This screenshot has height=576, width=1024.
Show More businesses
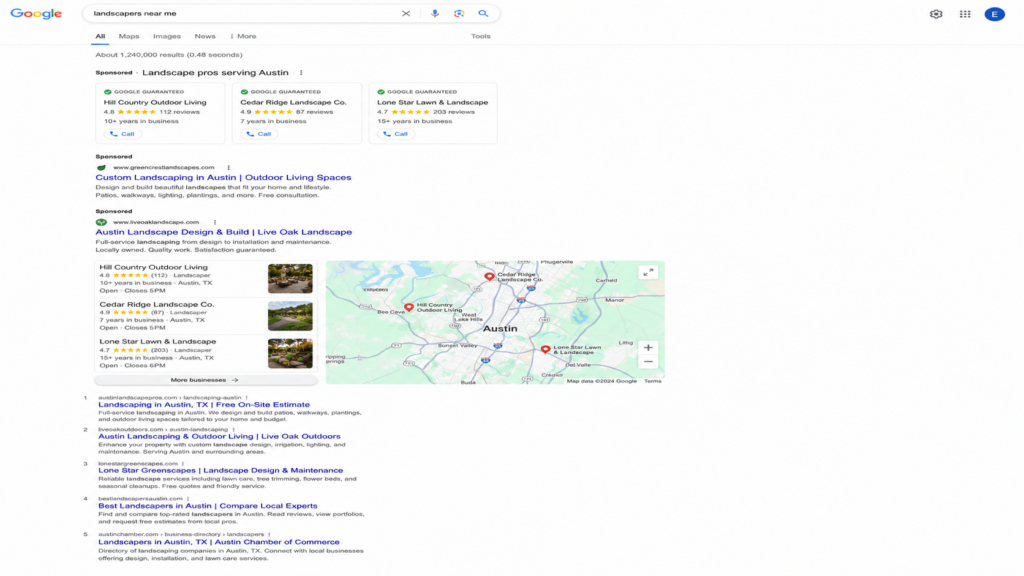pos(205,379)
